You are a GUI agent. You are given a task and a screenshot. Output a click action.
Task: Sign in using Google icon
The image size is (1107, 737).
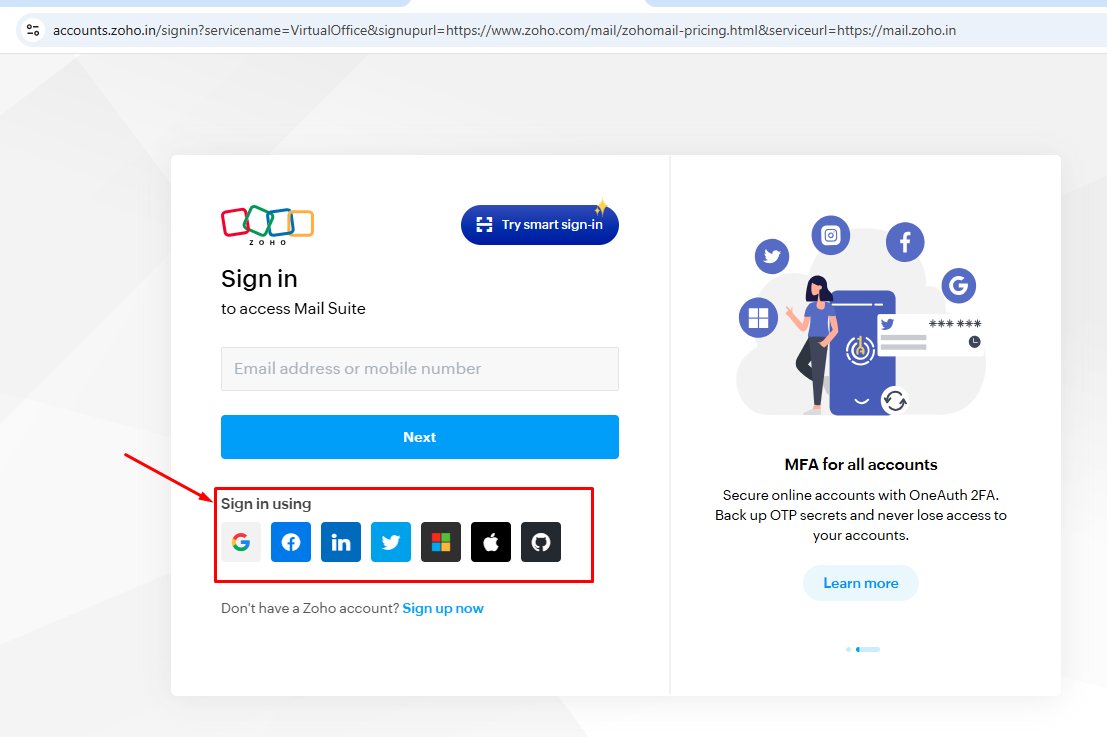point(241,542)
